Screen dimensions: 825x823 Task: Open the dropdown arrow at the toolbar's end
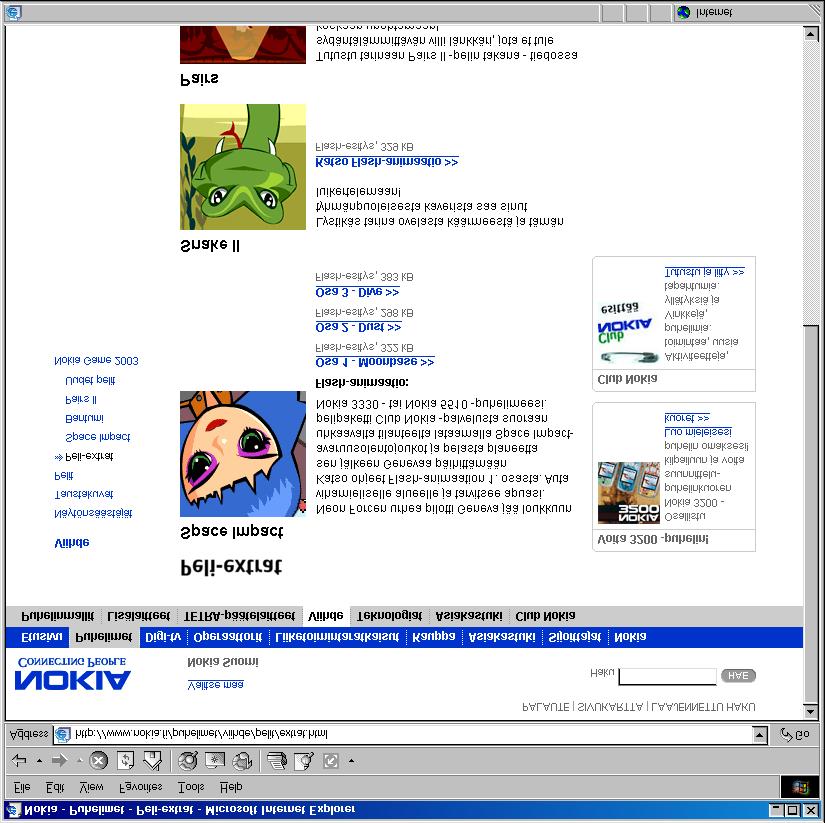click(351, 760)
